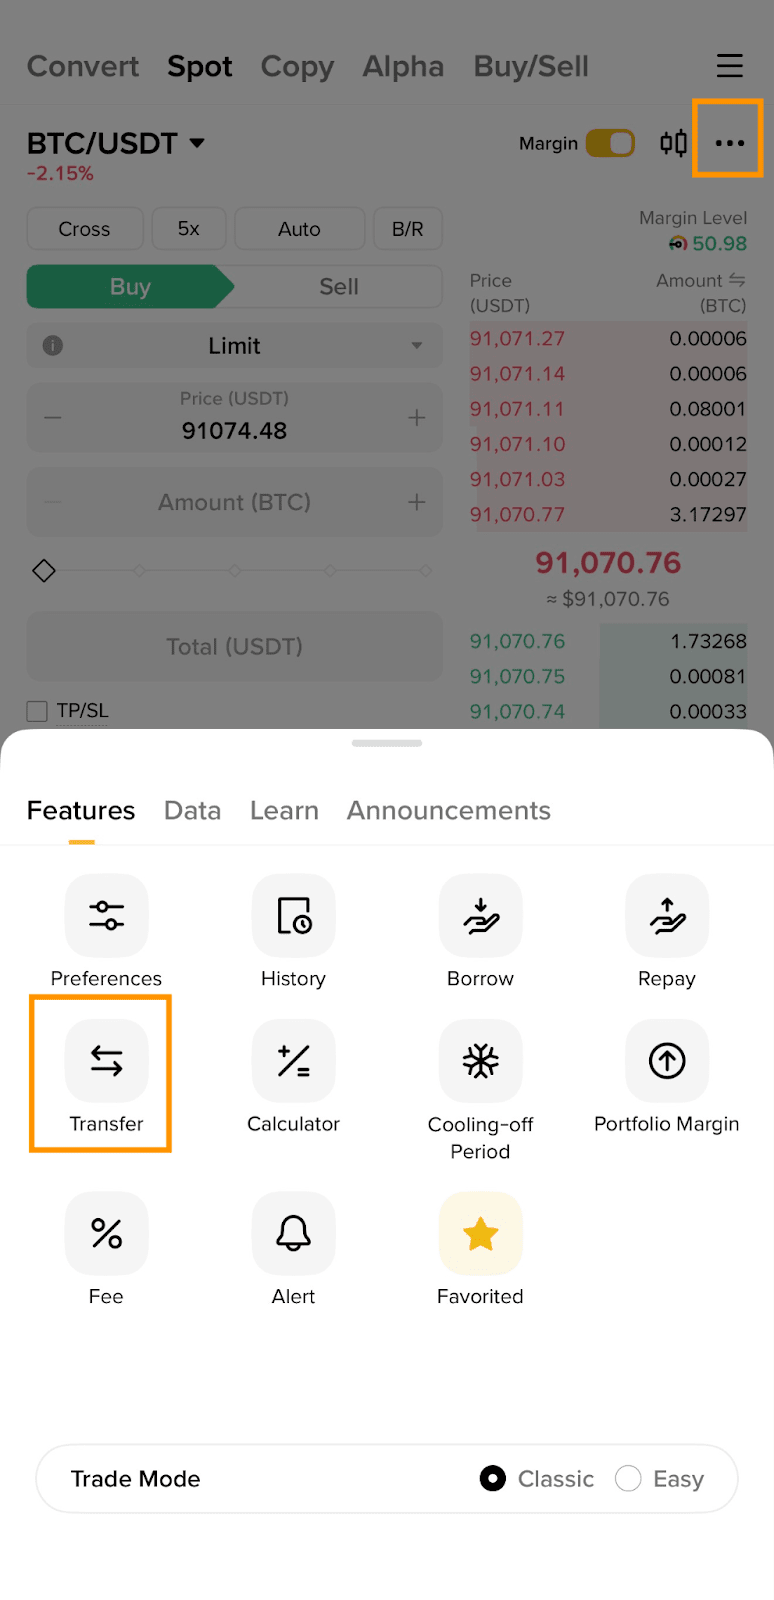Open the Cross margin mode selector
Viewport: 774px width, 1600px height.
point(85,229)
